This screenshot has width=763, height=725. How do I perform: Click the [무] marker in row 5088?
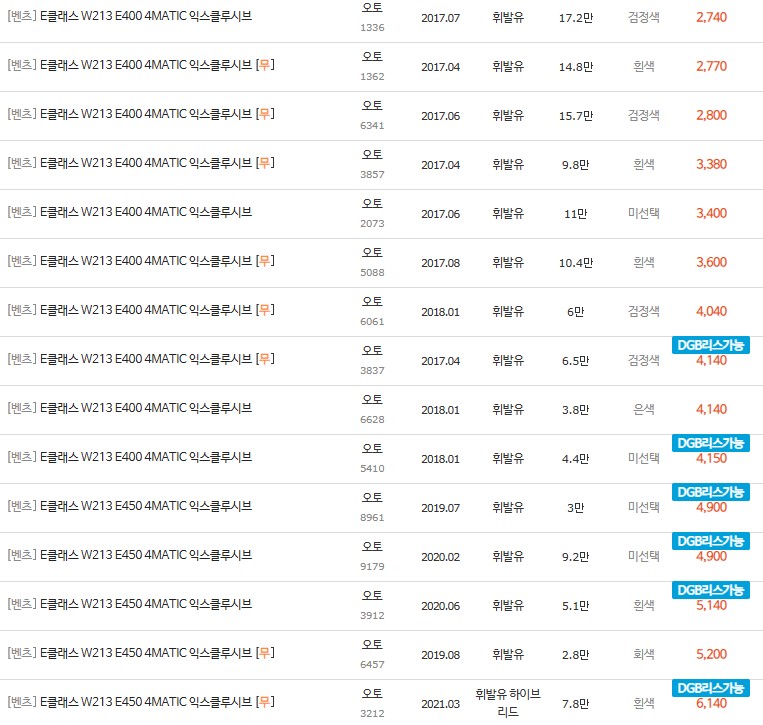point(265,261)
